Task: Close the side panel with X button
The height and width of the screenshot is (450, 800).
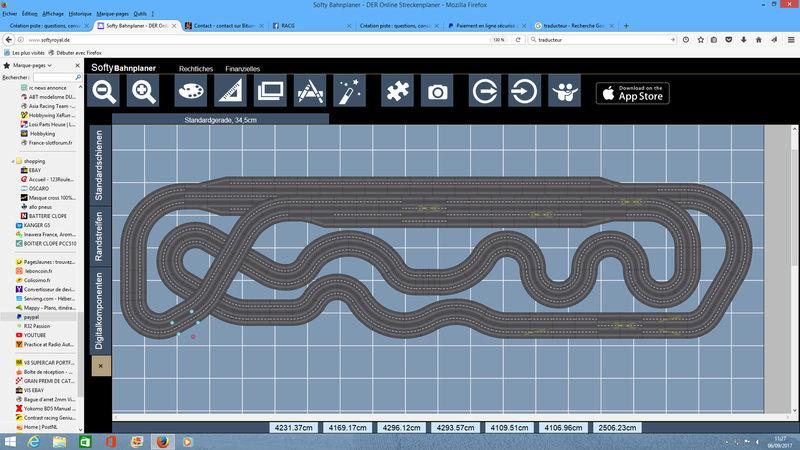Action: click(100, 366)
